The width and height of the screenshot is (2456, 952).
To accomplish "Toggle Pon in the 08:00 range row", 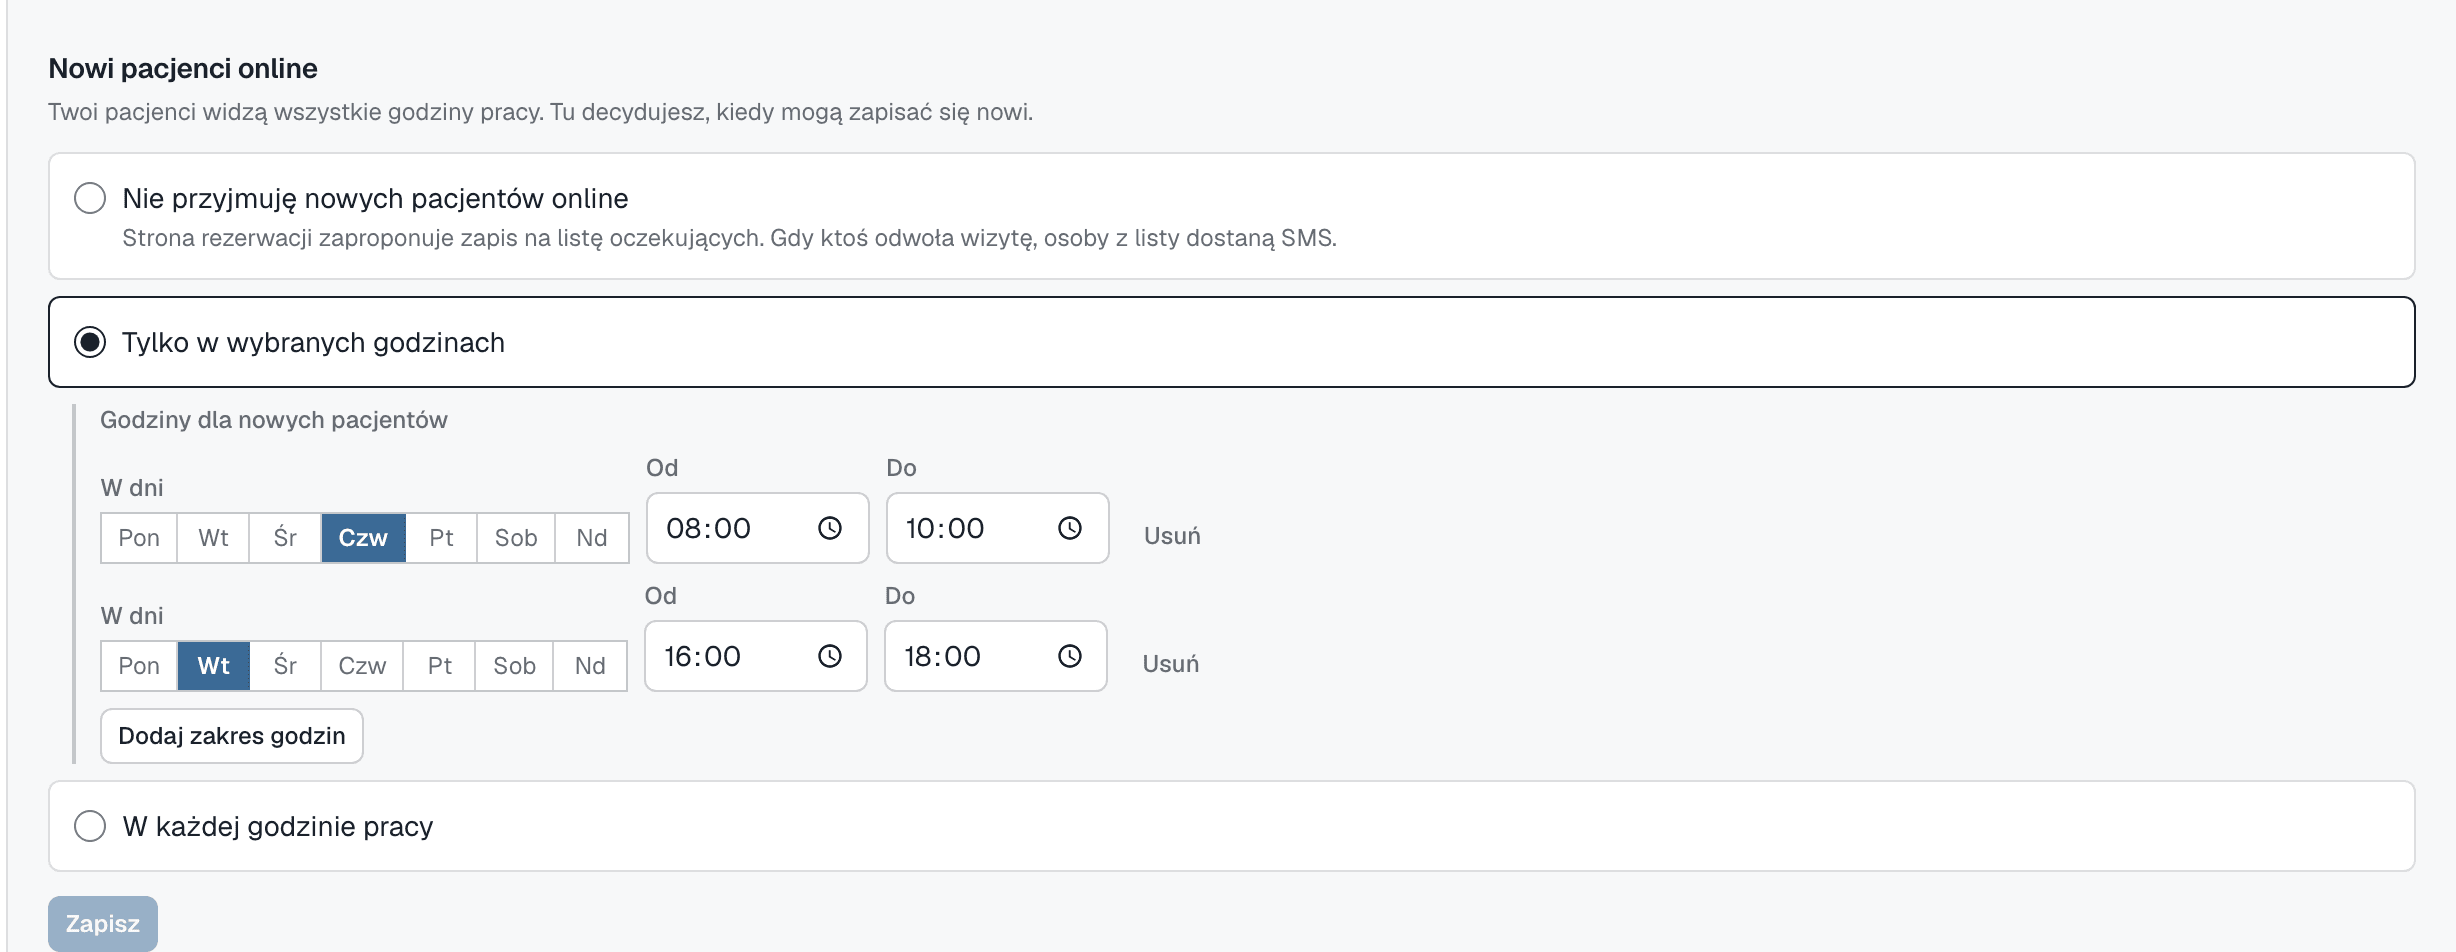I will [x=139, y=538].
